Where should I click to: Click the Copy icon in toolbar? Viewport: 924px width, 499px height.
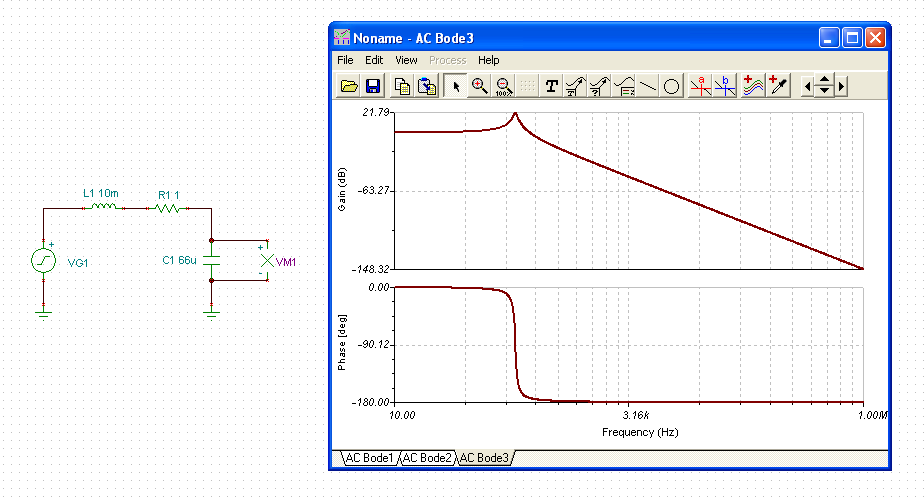[402, 87]
